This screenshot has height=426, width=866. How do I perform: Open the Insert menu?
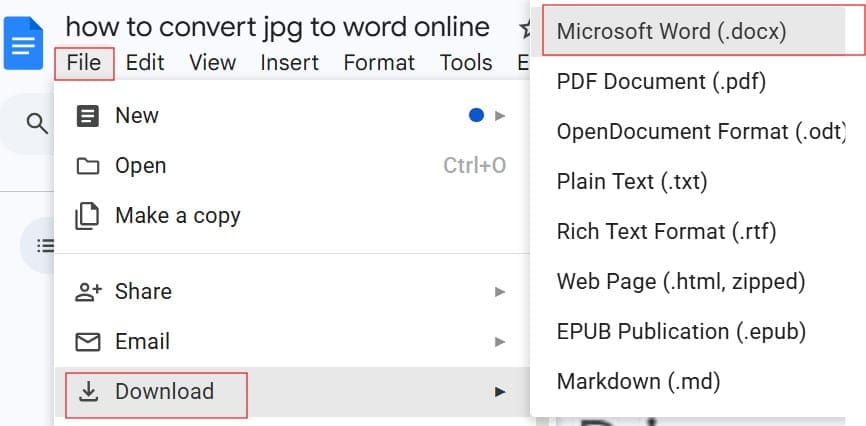pyautogui.click(x=289, y=63)
